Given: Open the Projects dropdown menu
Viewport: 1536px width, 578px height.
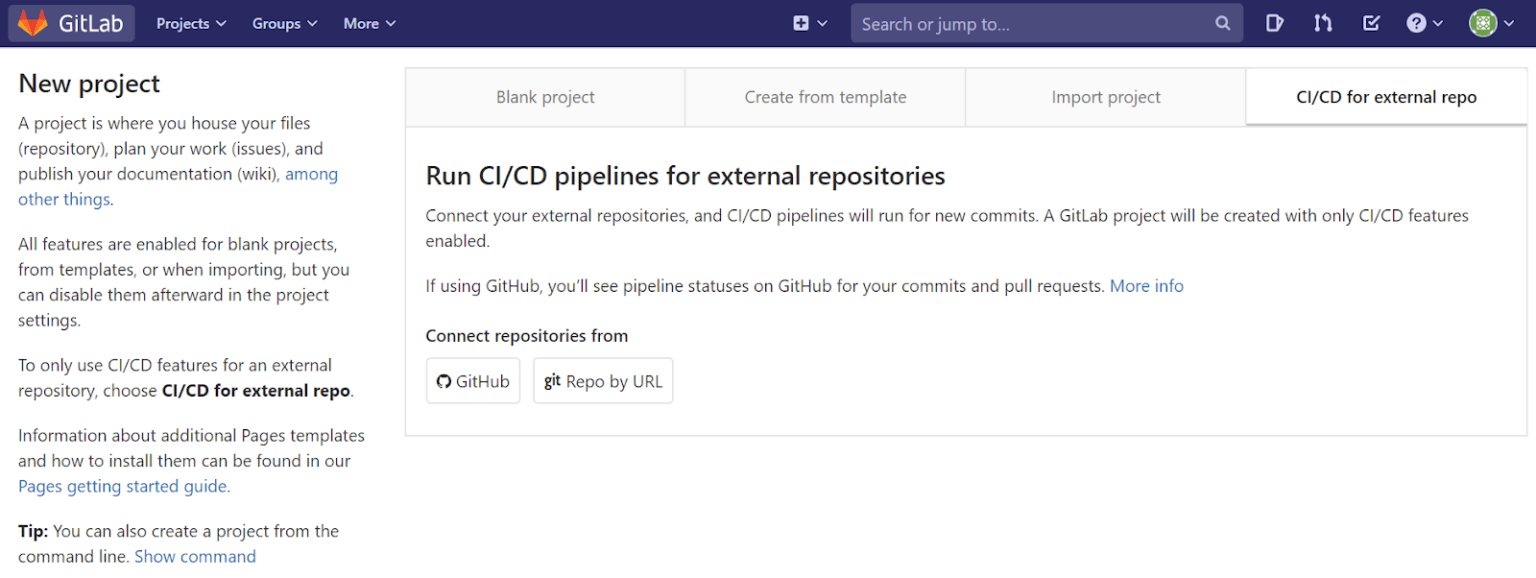Looking at the screenshot, I should pyautogui.click(x=190, y=22).
